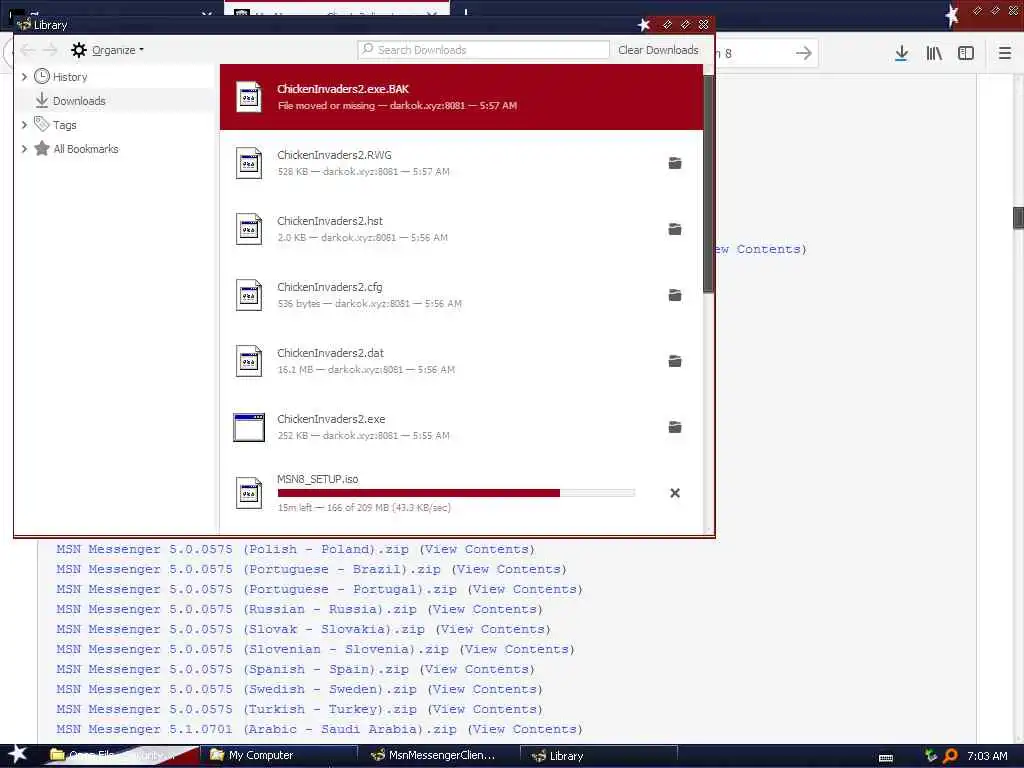Expand the History tree node
The height and width of the screenshot is (768, 1024).
click(x=24, y=77)
